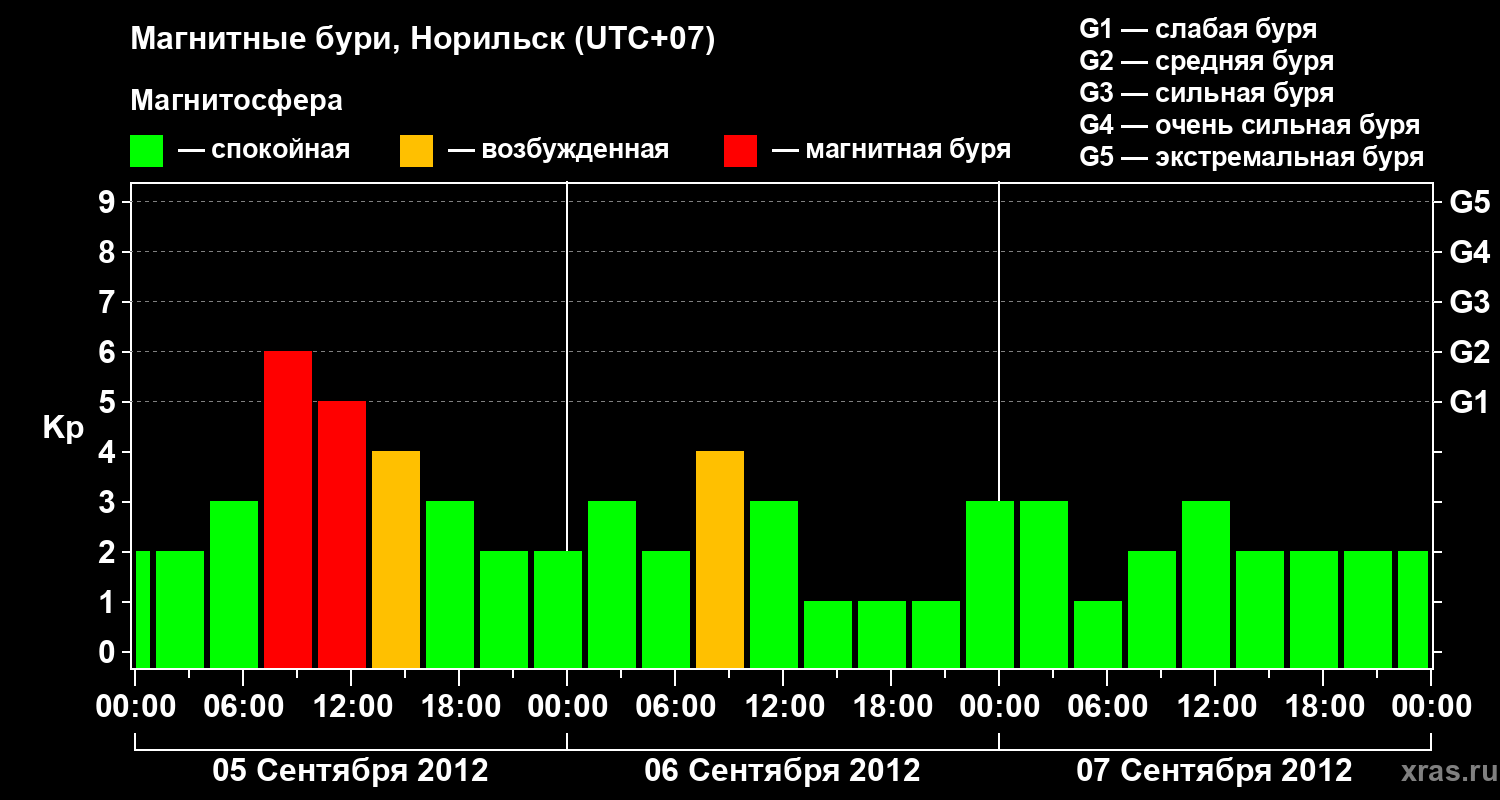Click the orange bar on 06 Сентября
This screenshot has height=800, width=1500.
(720, 559)
